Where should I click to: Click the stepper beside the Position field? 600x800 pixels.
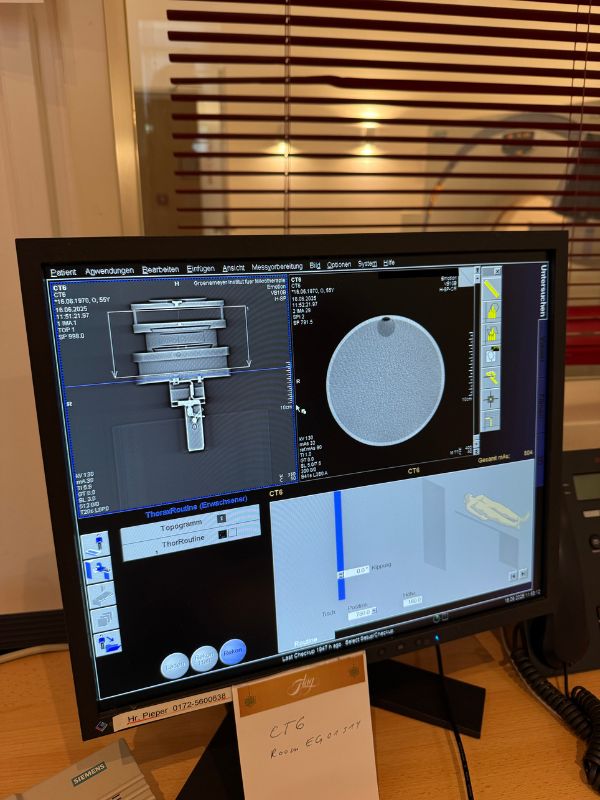pos(374,611)
